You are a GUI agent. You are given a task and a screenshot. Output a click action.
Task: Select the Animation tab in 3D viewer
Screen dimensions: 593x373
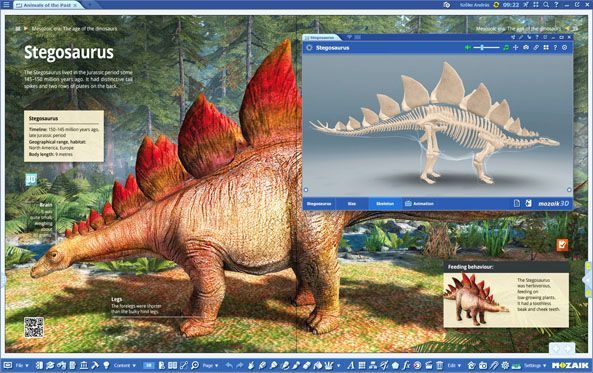click(x=419, y=204)
